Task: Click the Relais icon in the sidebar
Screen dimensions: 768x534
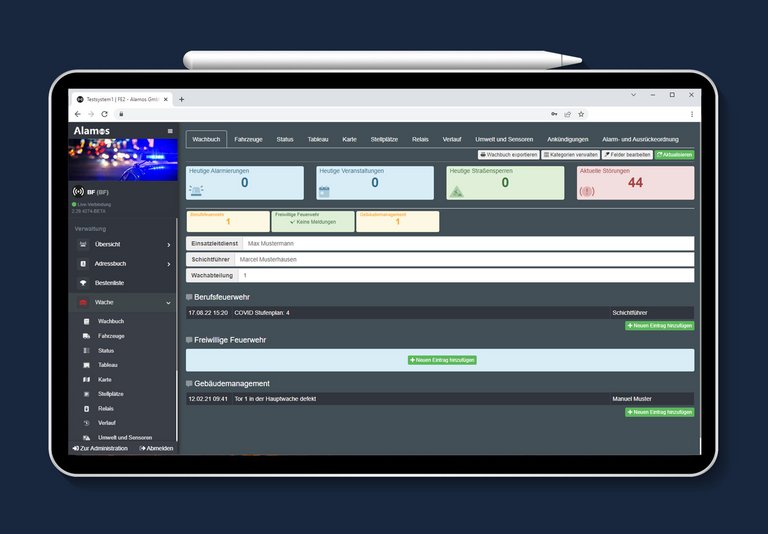Action: point(86,409)
